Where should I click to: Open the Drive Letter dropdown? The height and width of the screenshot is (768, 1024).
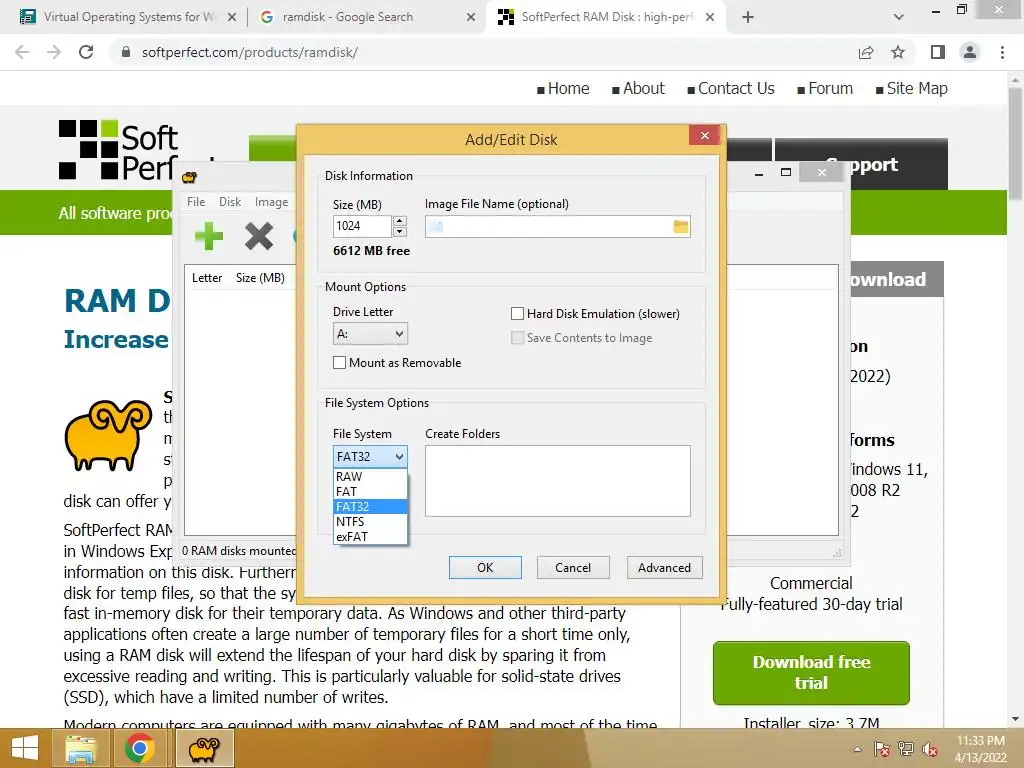coord(370,334)
